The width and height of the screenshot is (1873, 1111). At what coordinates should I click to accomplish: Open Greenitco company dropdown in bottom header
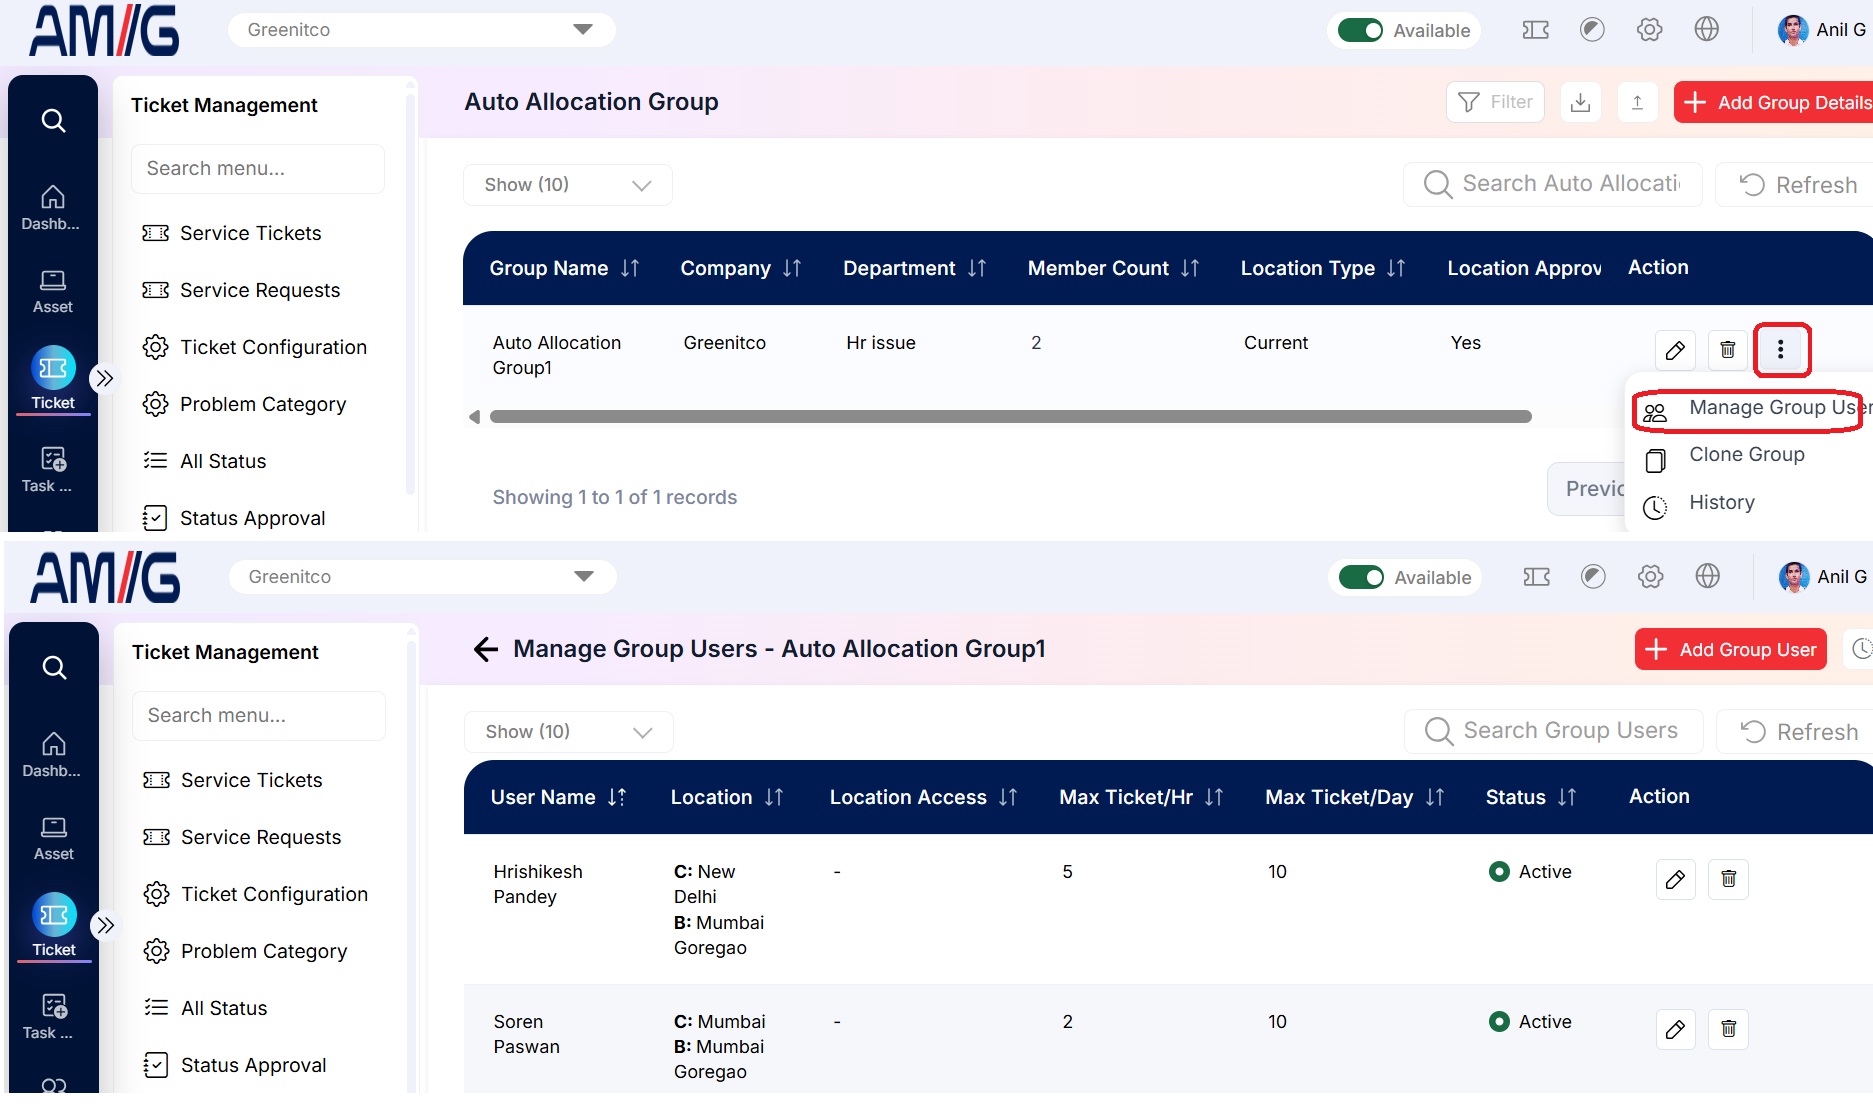coord(422,577)
